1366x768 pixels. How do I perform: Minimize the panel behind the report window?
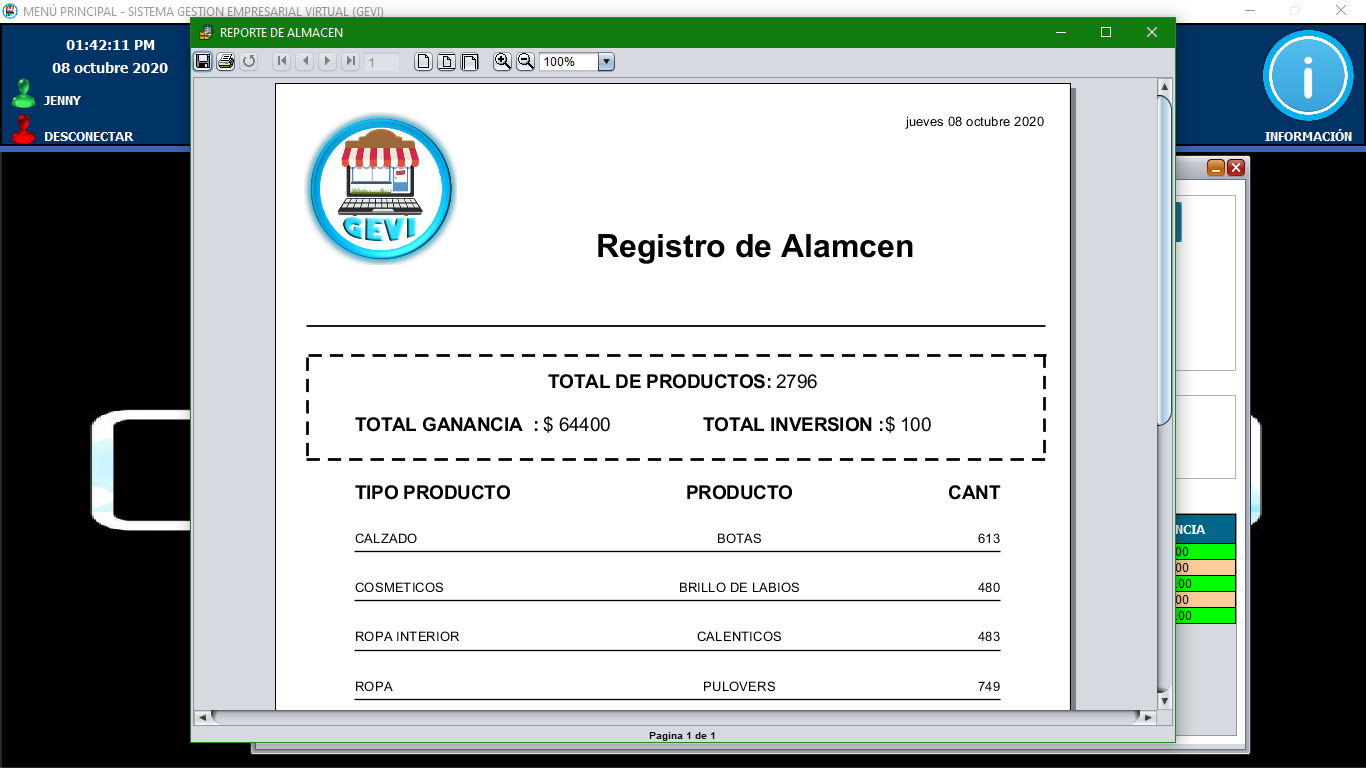point(1216,168)
